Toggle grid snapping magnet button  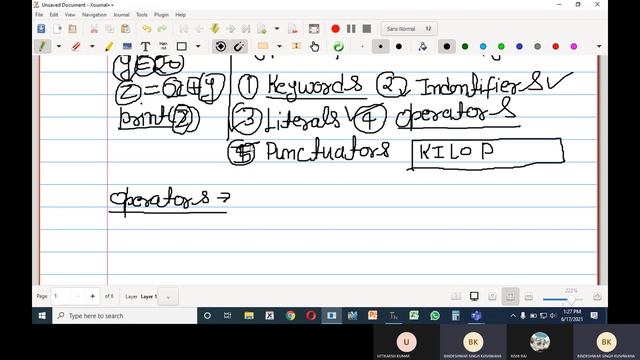pos(239,47)
